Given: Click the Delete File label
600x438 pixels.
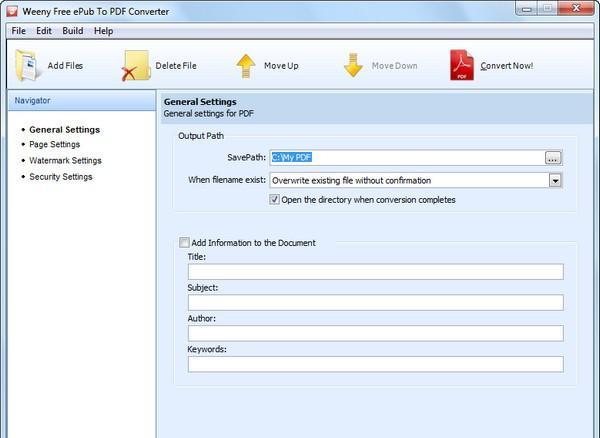Looking at the screenshot, I should click(x=176, y=66).
